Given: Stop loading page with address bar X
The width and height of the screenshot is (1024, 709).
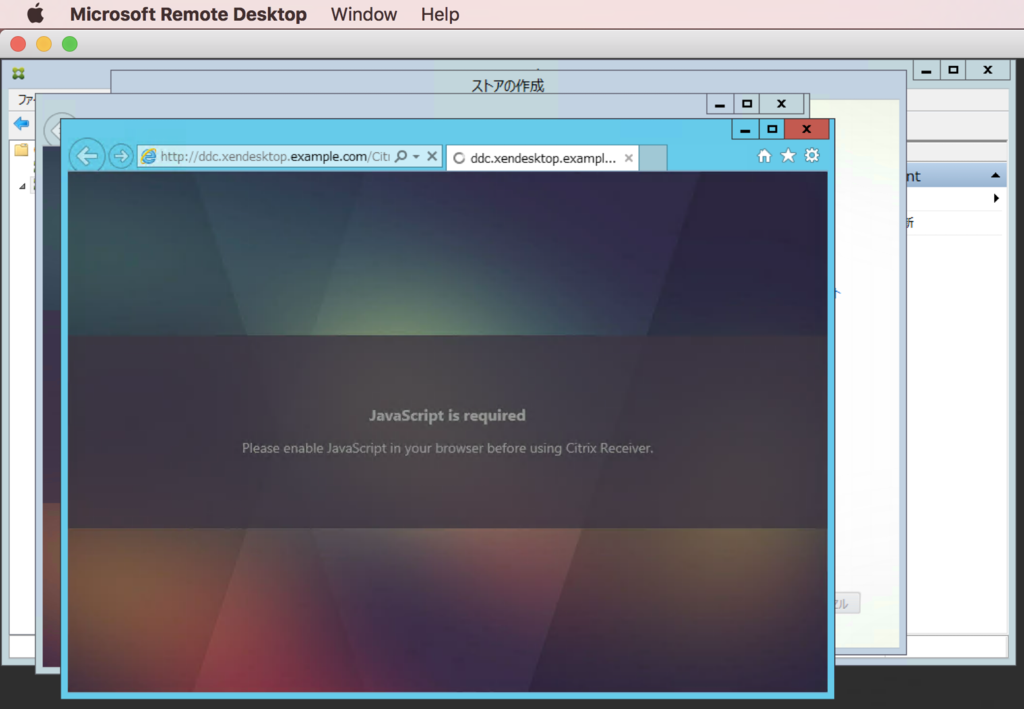Looking at the screenshot, I should [x=432, y=156].
